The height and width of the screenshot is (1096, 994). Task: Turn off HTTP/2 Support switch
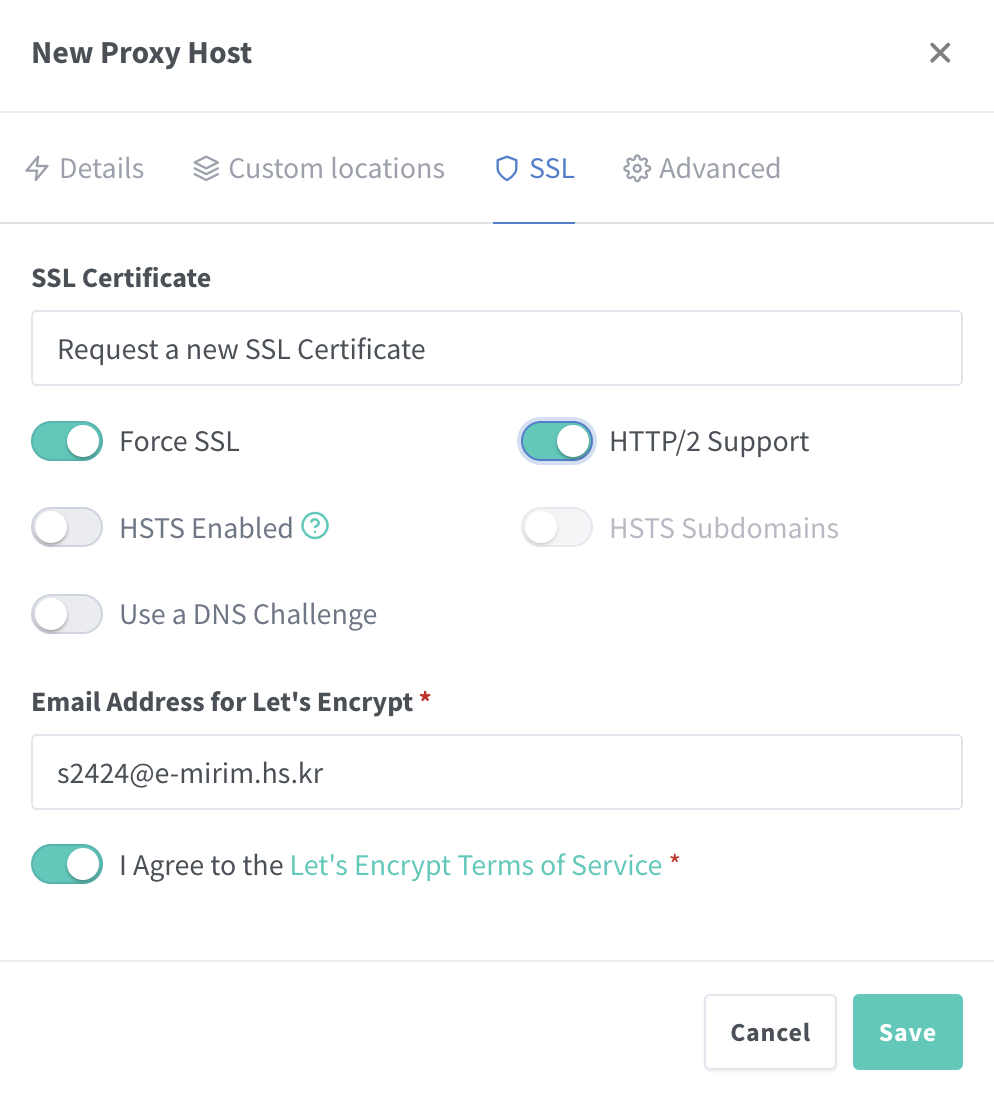(x=557, y=441)
